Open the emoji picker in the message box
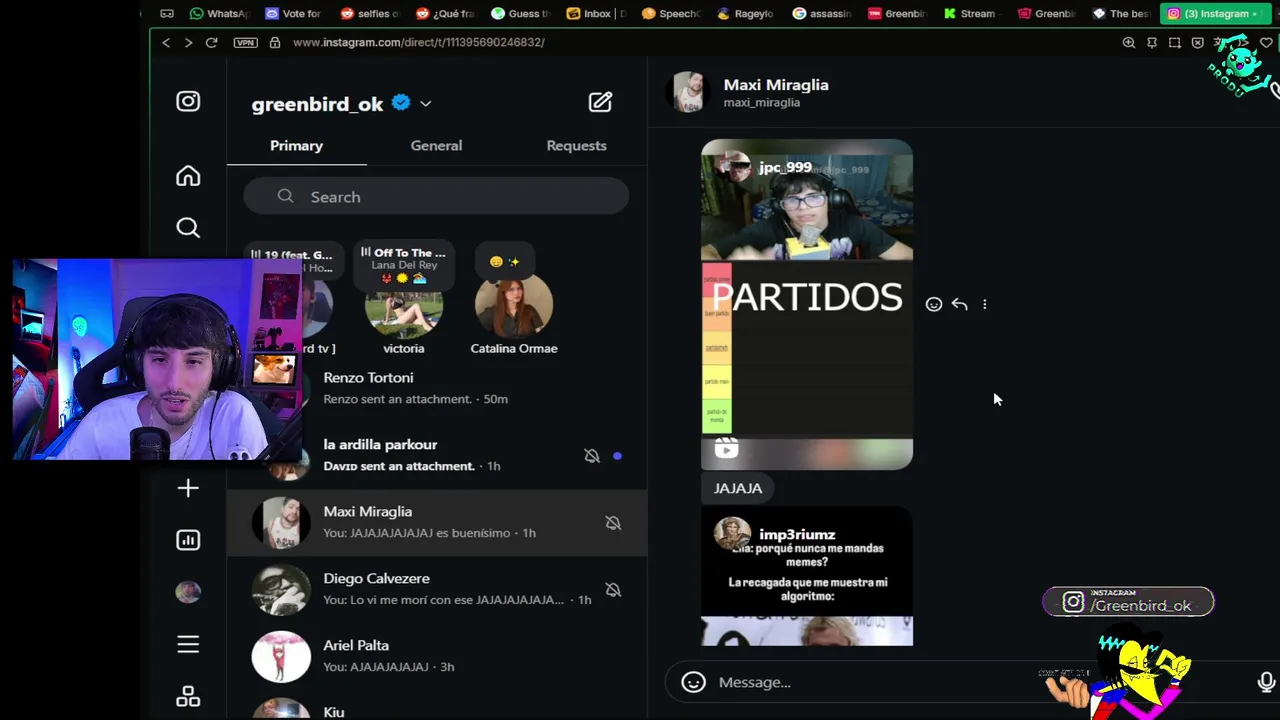Screen dimensions: 1280x720 693,682
